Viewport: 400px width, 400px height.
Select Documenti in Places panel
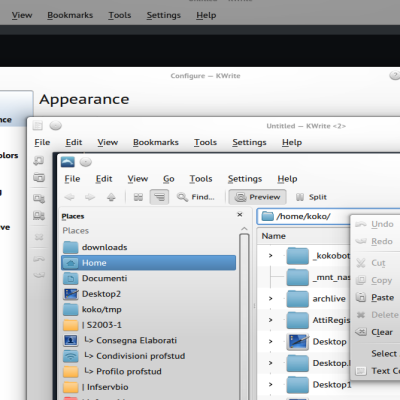click(x=149, y=278)
